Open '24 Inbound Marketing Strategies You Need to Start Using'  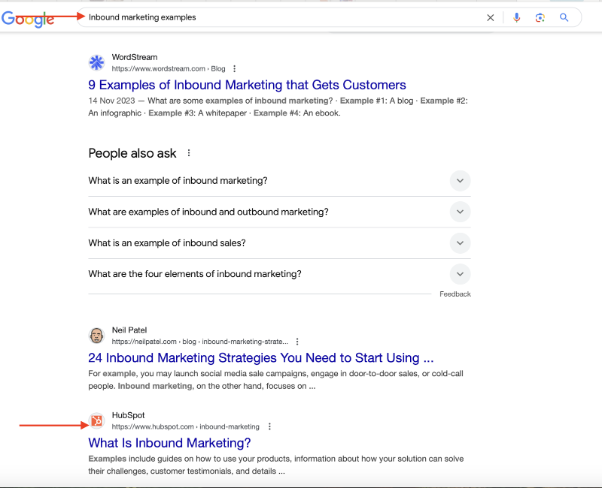(261, 358)
